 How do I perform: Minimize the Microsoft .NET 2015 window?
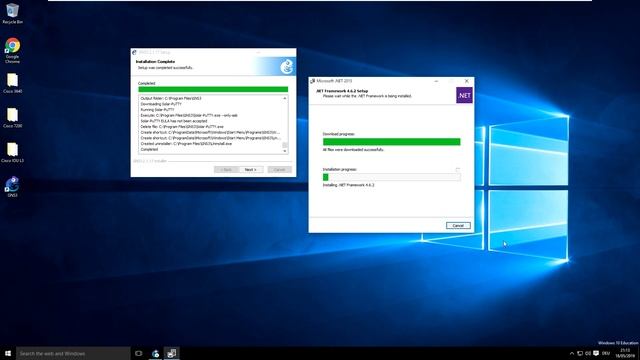436,81
